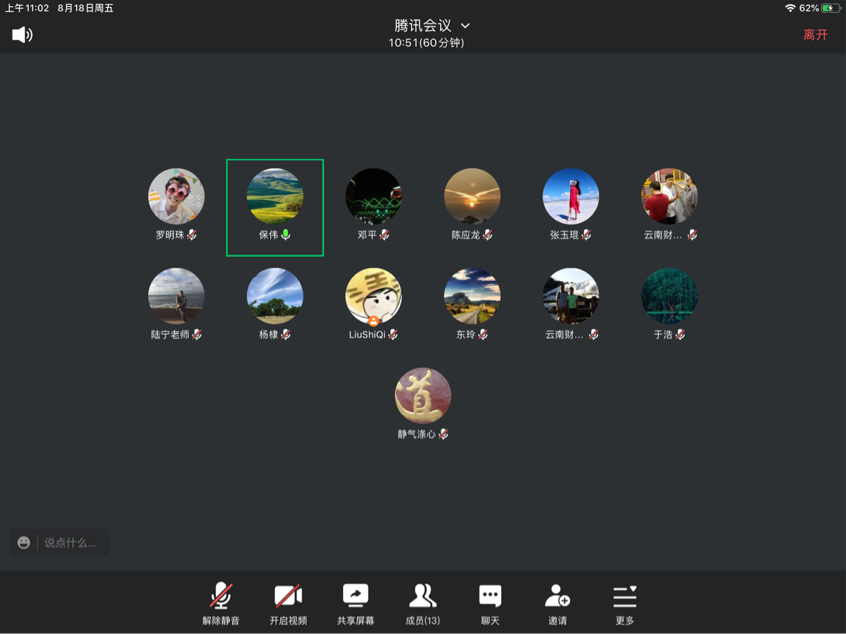Image resolution: width=846 pixels, height=634 pixels.
Task: Select 陈应龙's sunset avatar
Action: [x=472, y=196]
